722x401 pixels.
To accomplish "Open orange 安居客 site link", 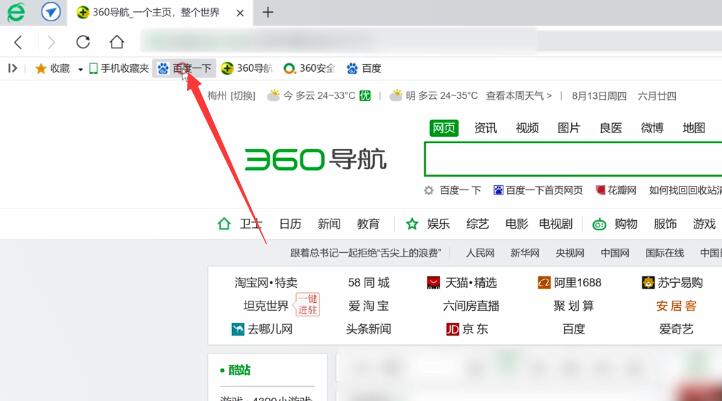I will coord(676,306).
